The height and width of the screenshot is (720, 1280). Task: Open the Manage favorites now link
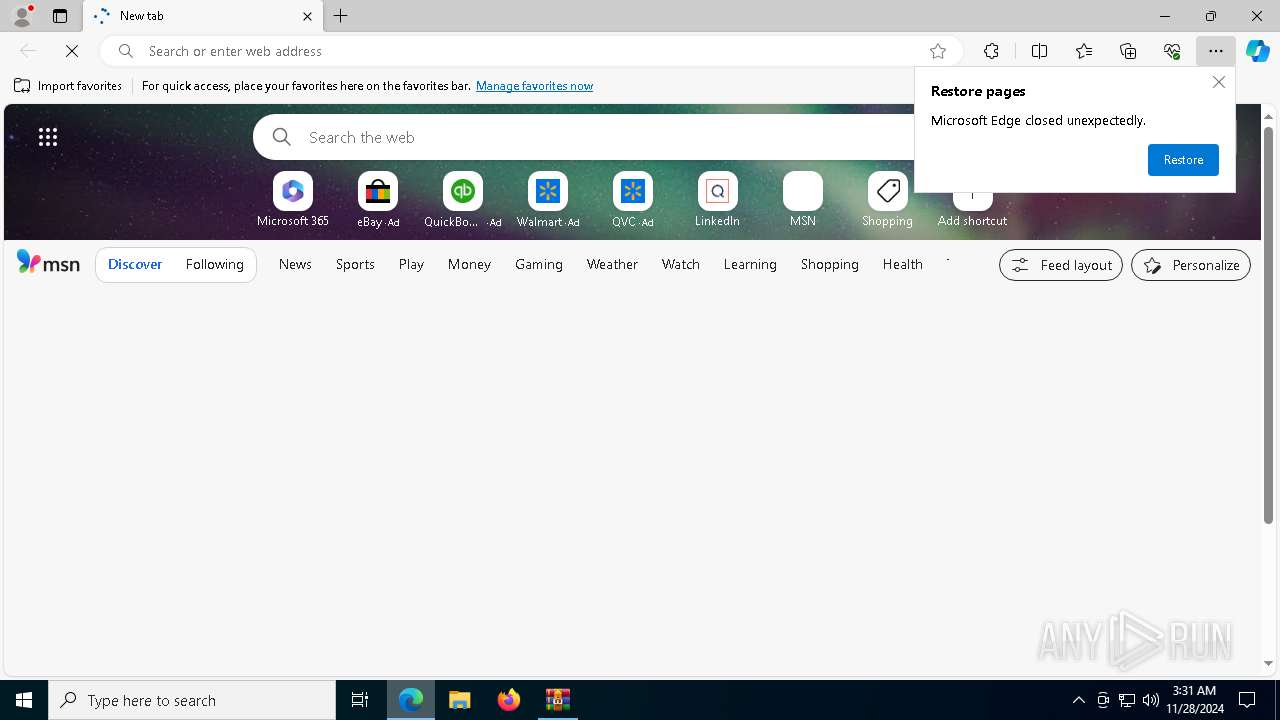point(534,86)
